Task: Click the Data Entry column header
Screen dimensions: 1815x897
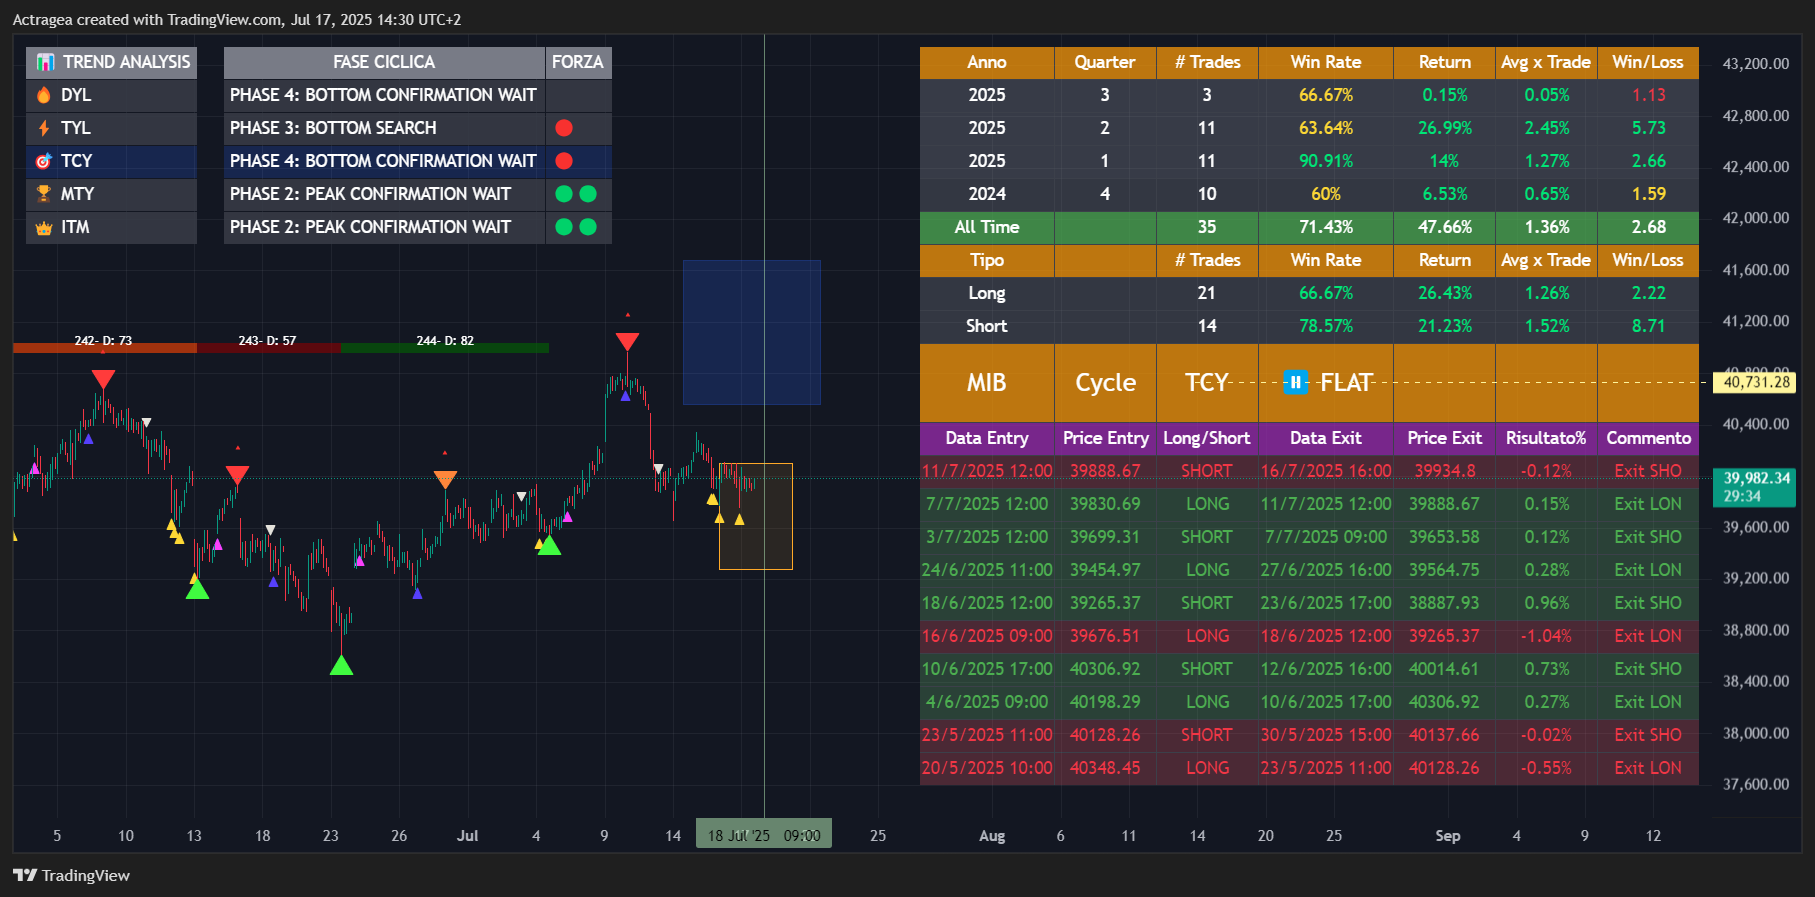Action: pyautogui.click(x=987, y=438)
